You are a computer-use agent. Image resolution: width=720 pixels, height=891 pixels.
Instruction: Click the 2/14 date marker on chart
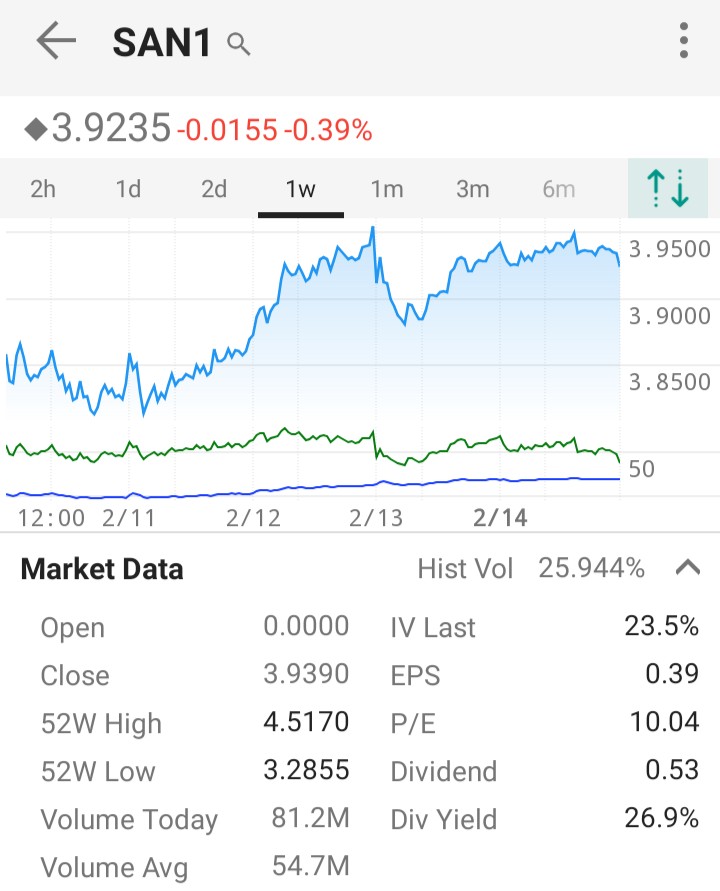click(500, 517)
